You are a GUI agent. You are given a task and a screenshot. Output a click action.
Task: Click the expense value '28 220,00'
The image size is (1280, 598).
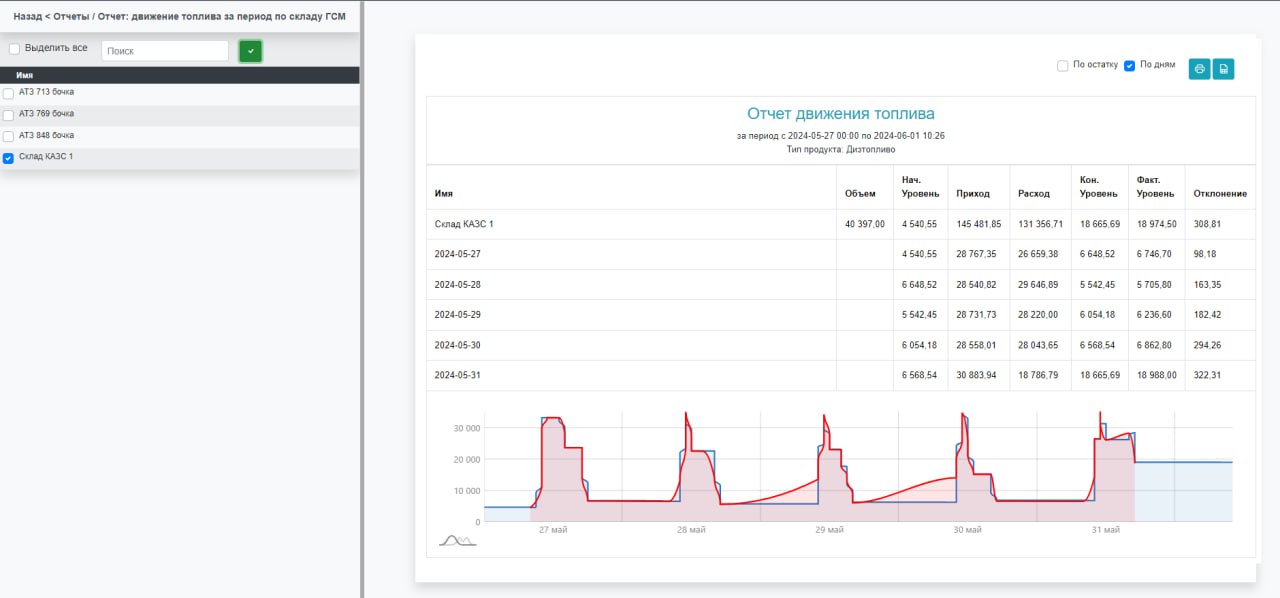[1038, 315]
